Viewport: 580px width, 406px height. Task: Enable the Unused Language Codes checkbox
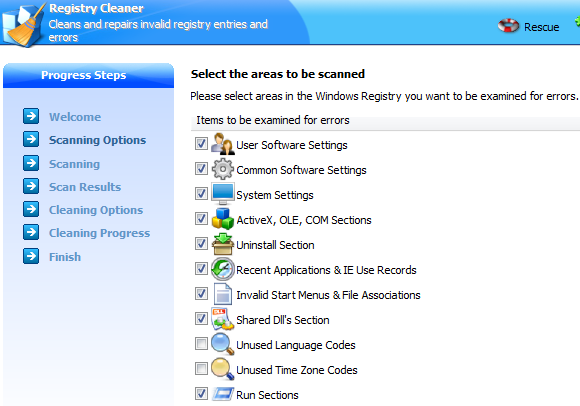[201, 344]
